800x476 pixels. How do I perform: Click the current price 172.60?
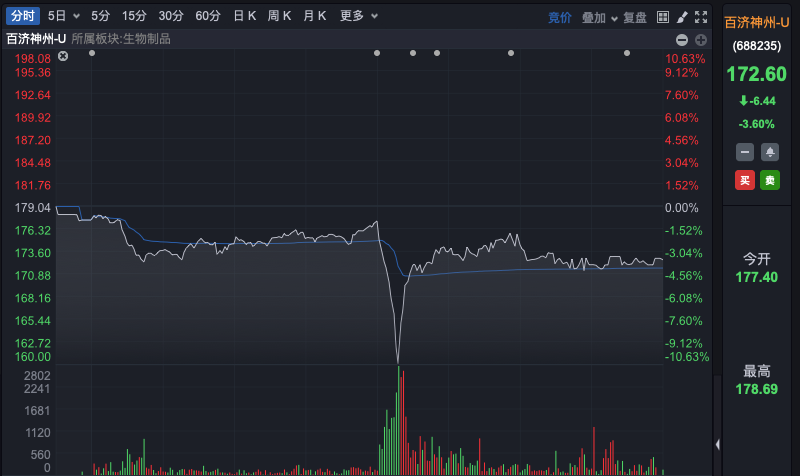click(757, 74)
